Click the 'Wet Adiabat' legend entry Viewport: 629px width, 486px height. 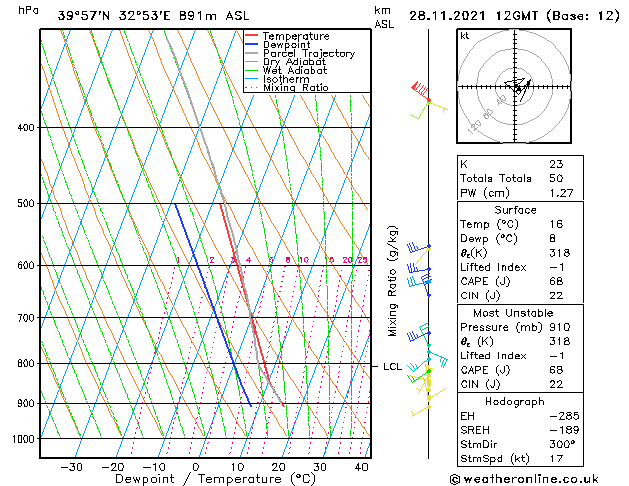(x=295, y=71)
